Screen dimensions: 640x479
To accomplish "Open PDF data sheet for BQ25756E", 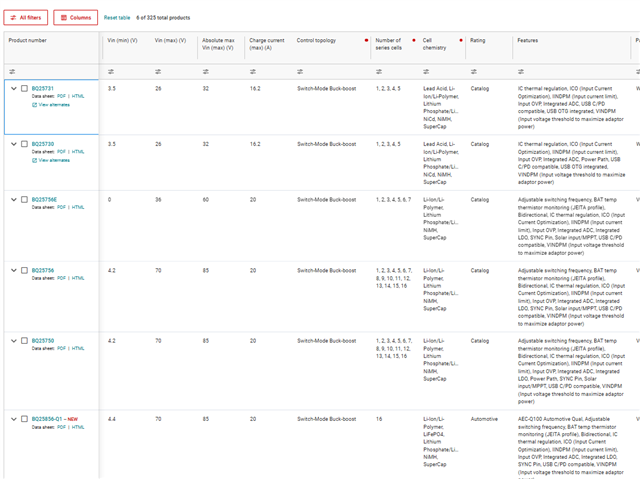I will coord(61,207).
